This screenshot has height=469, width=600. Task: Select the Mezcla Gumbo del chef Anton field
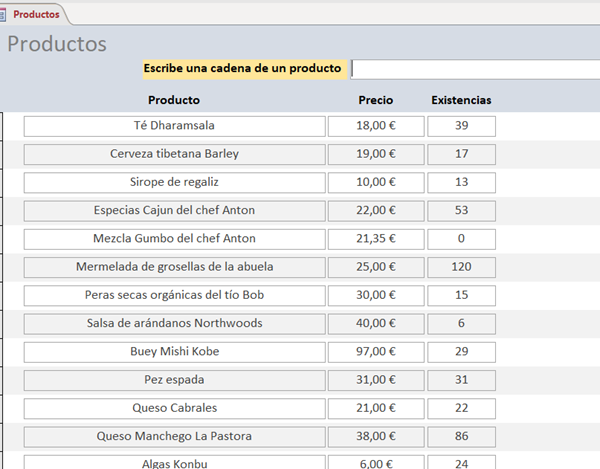tap(174, 239)
